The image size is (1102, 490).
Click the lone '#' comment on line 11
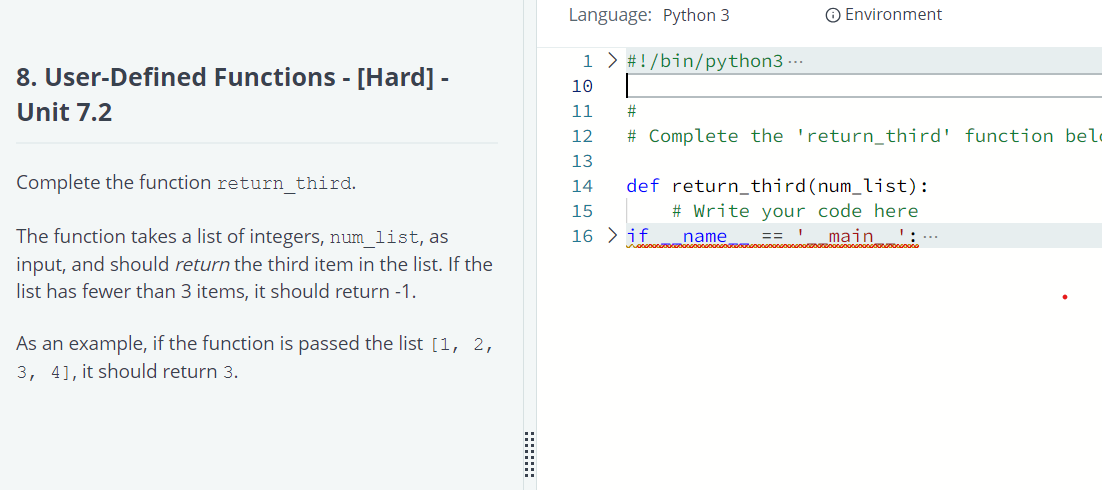point(632,111)
